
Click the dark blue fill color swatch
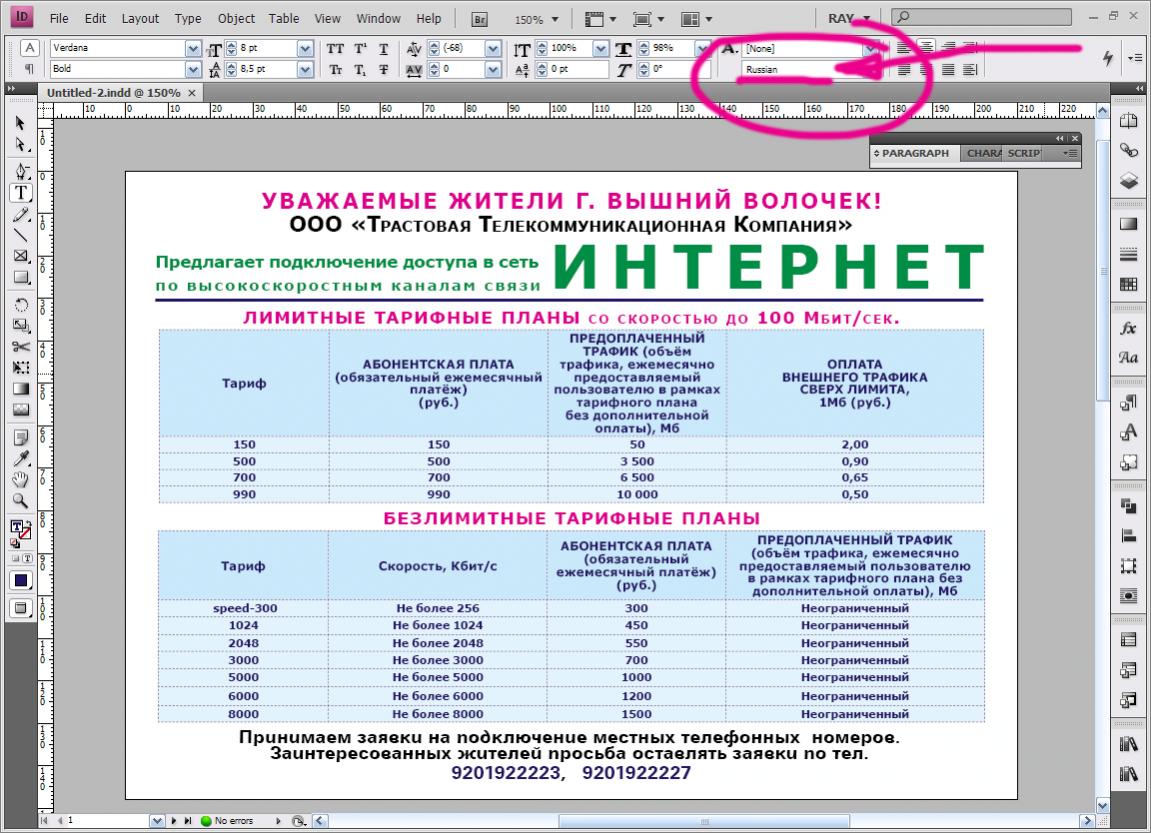[x=21, y=581]
